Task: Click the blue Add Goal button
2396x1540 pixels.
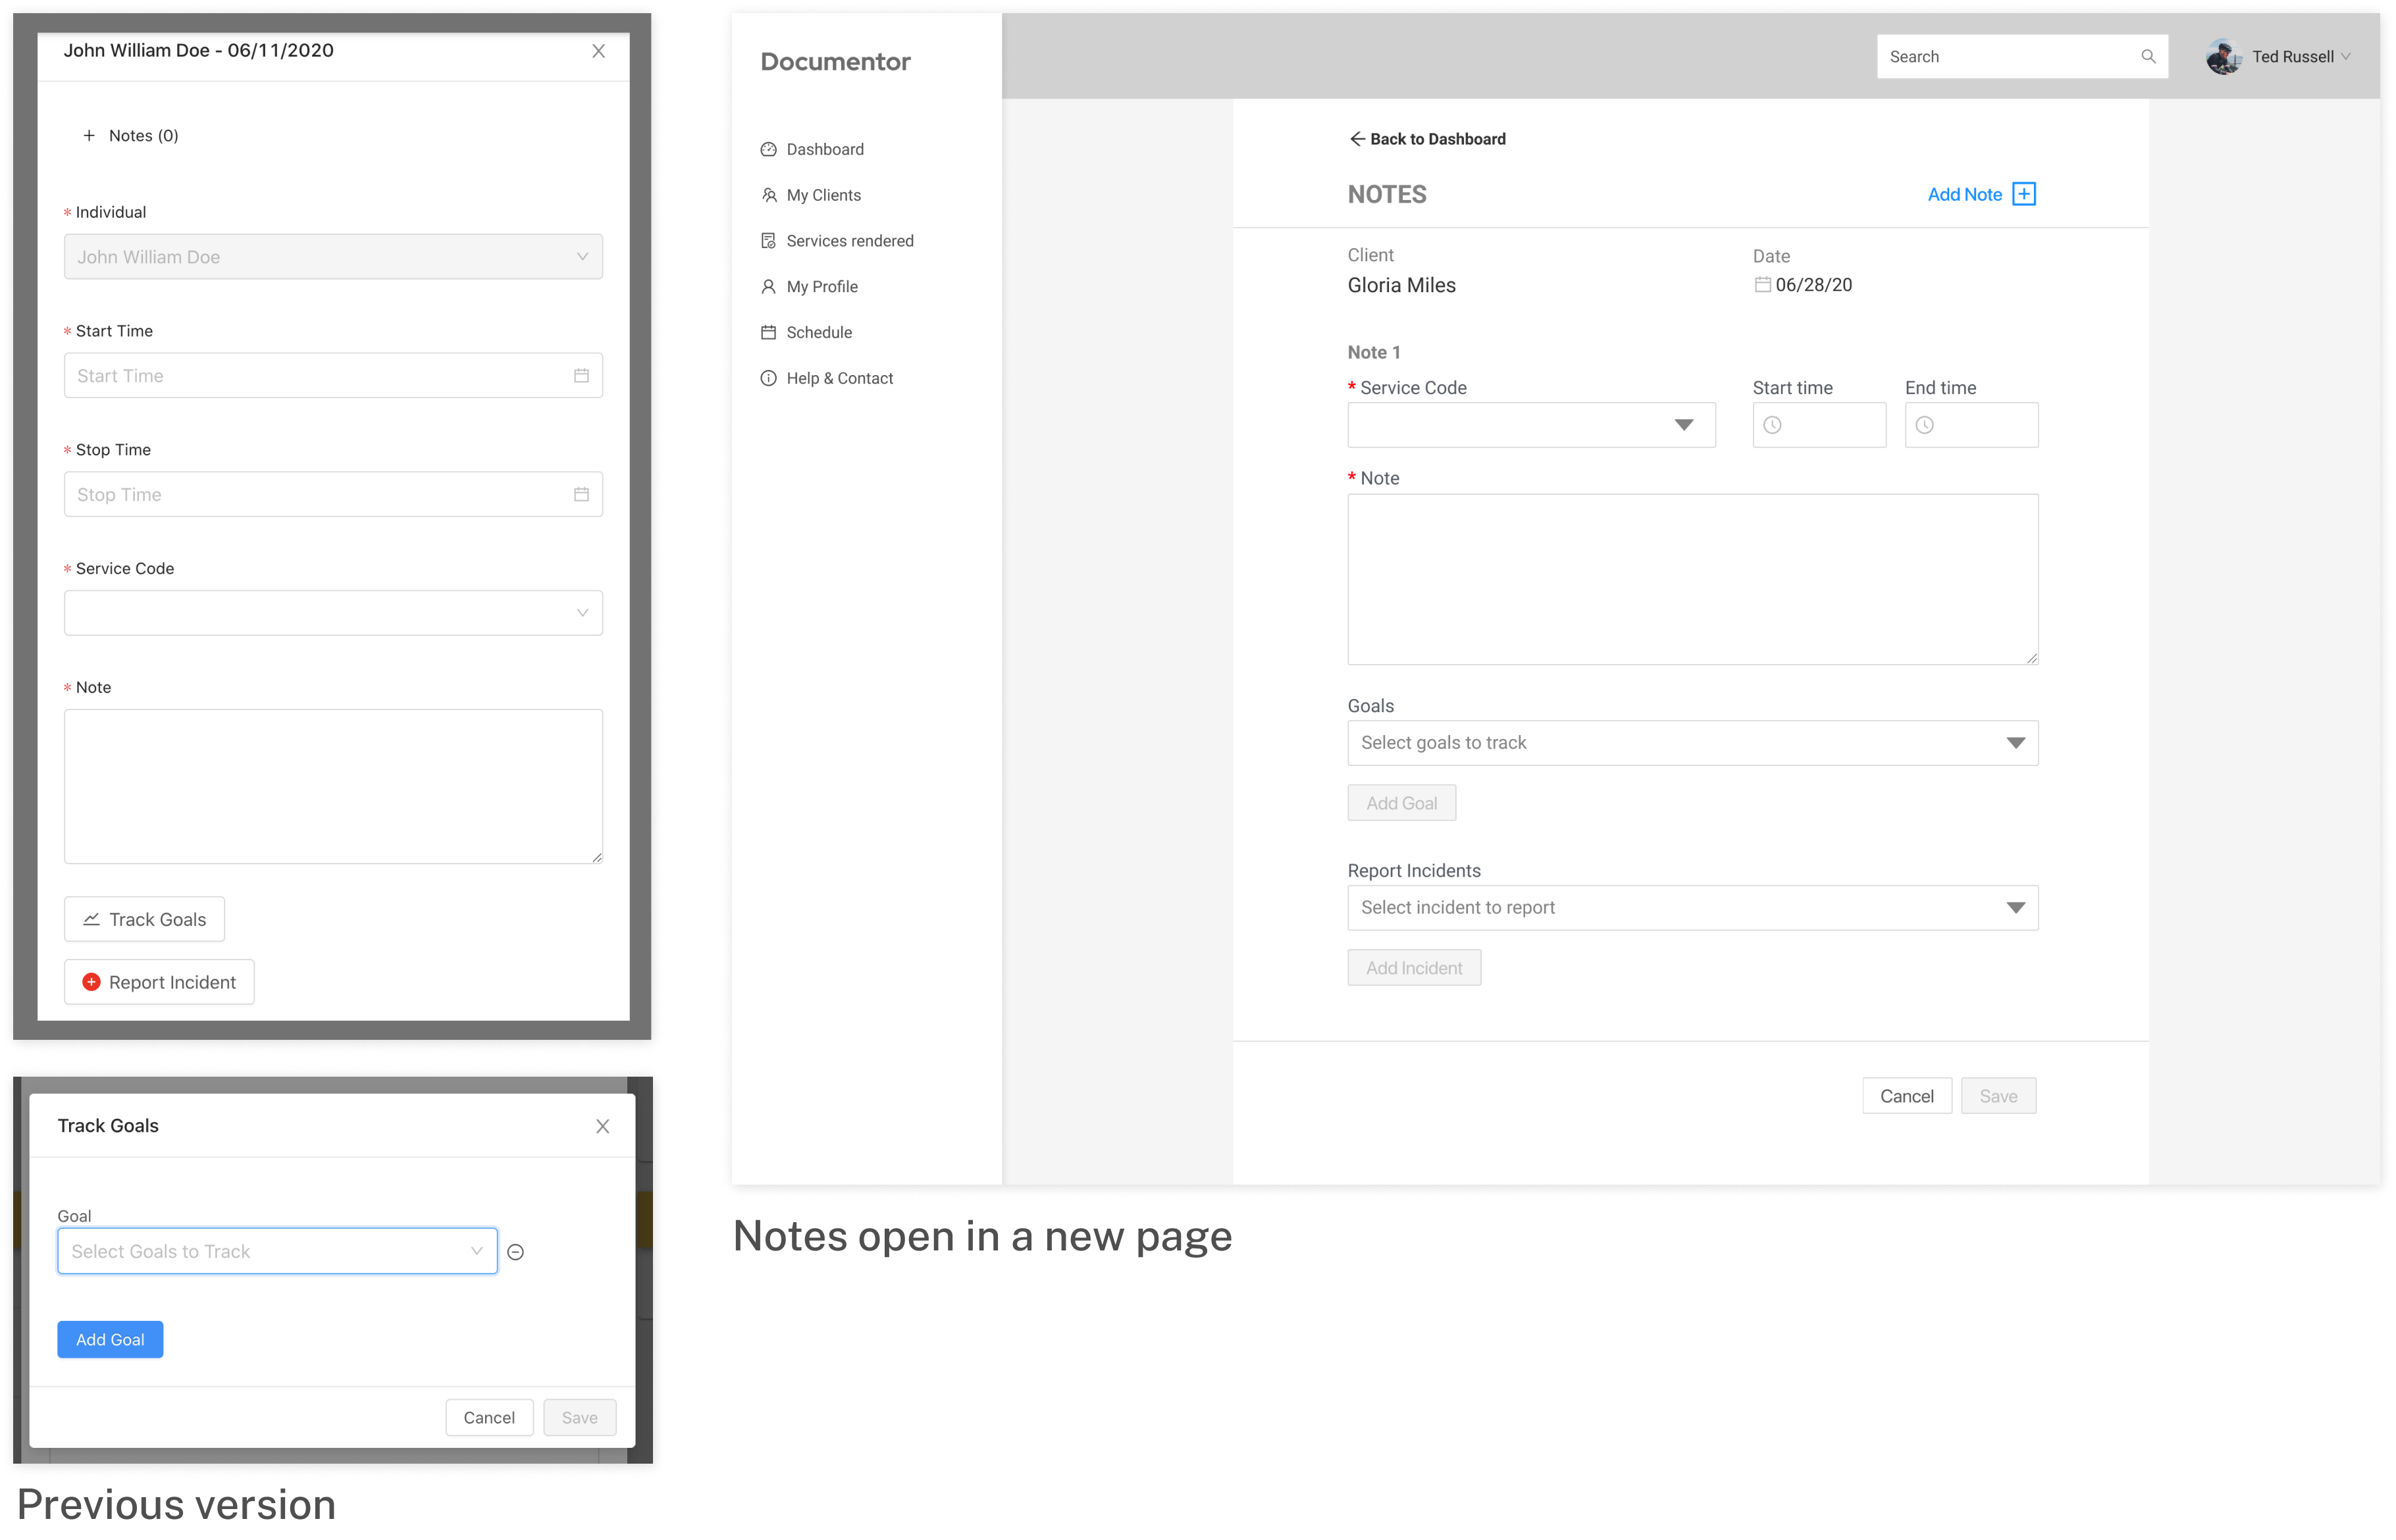Action: coord(110,1340)
